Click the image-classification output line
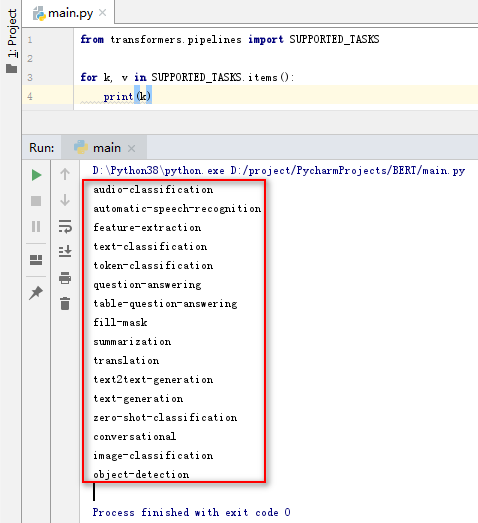Viewport: 478px width, 523px height. click(153, 456)
